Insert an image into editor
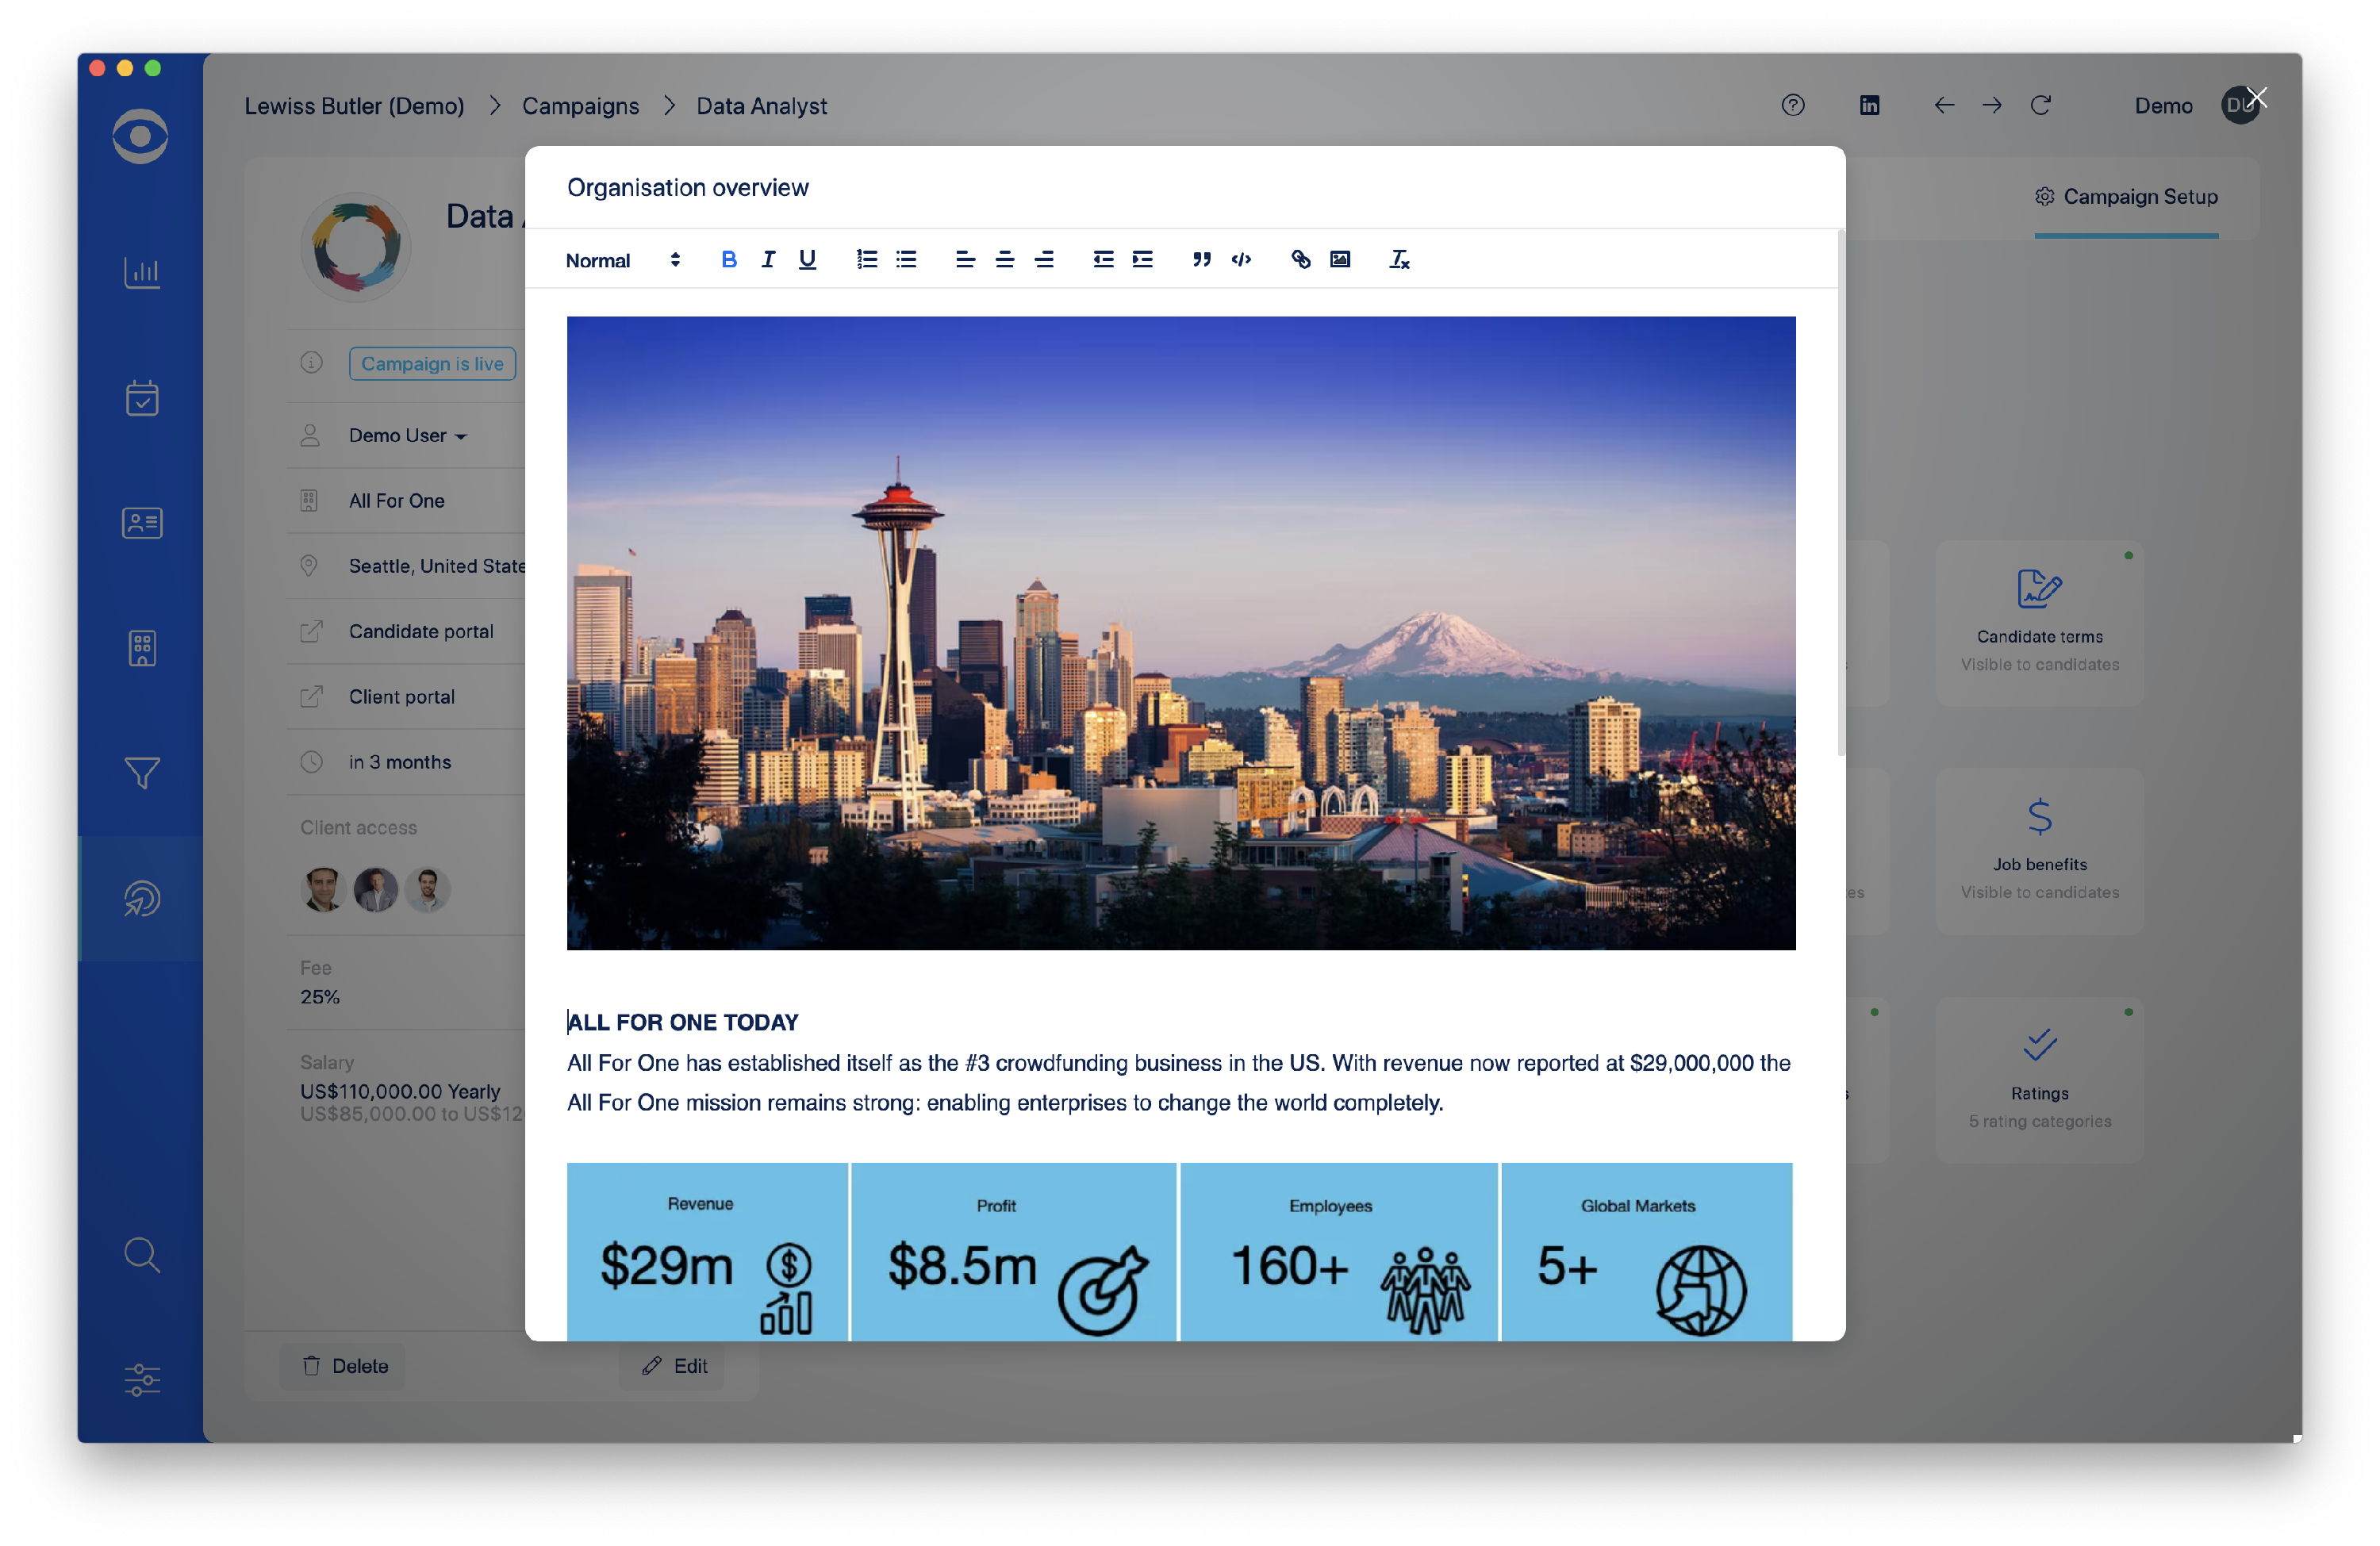Image resolution: width=2380 pixels, height=1546 pixels. coord(1340,260)
